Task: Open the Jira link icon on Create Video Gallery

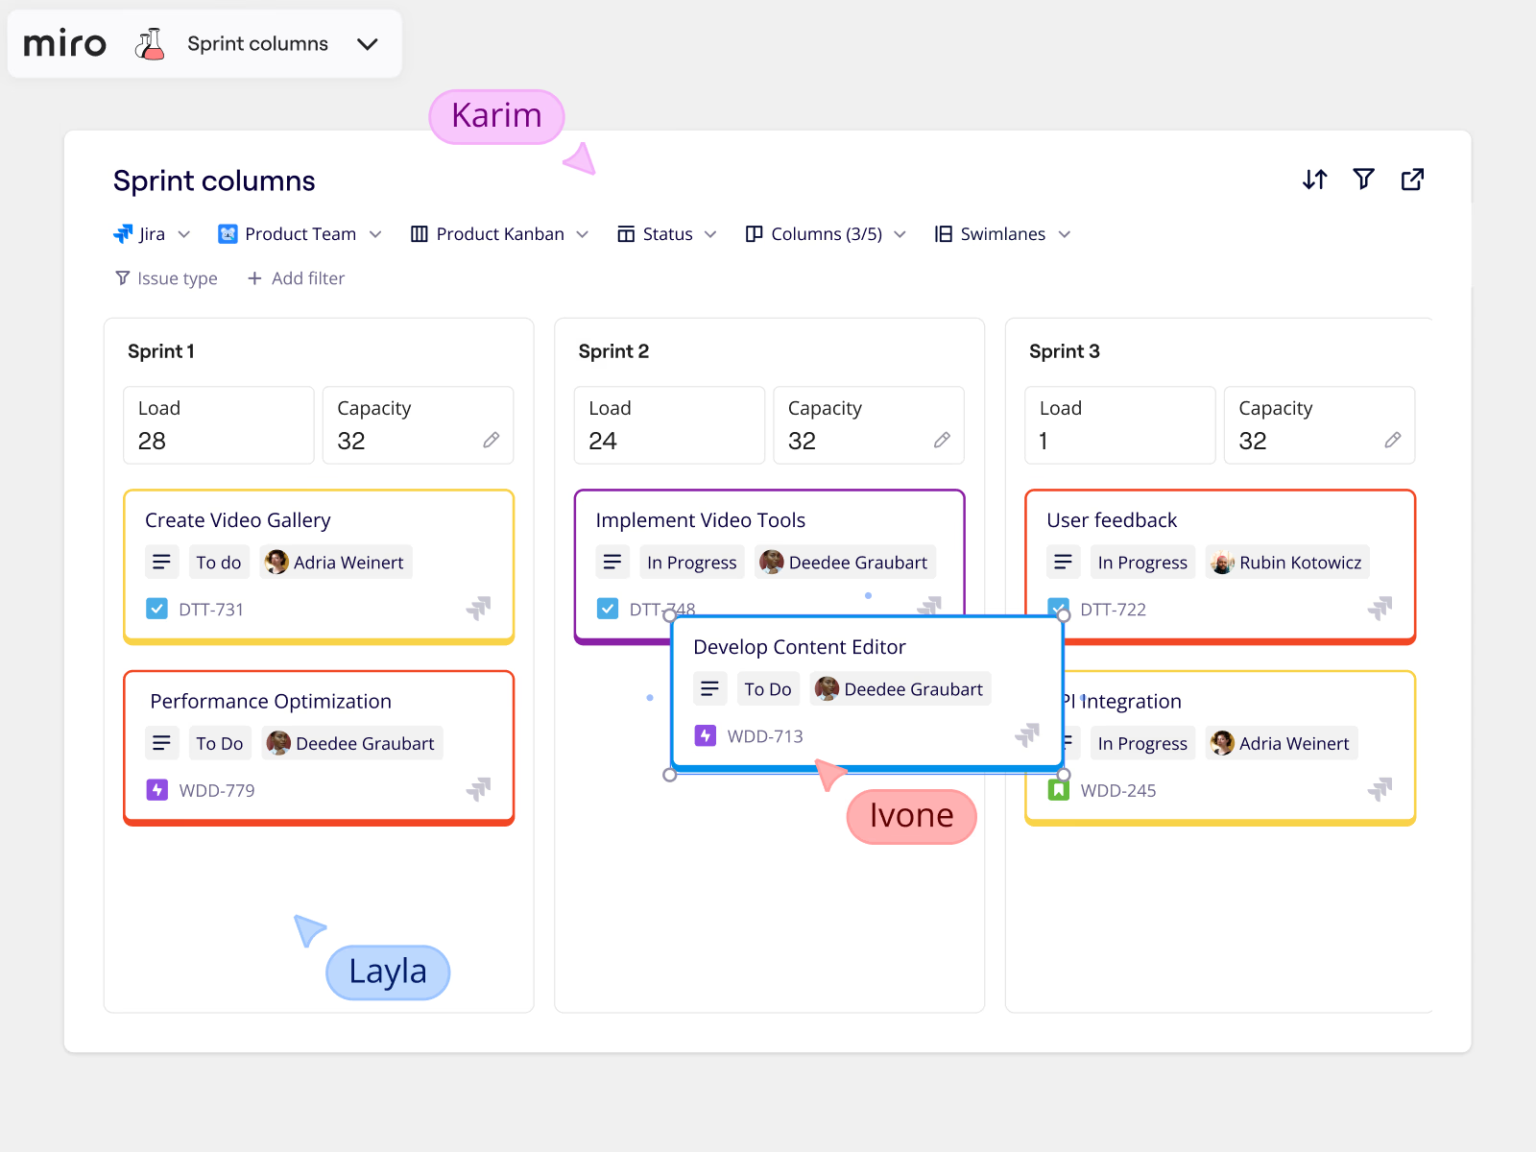Action: click(480, 608)
